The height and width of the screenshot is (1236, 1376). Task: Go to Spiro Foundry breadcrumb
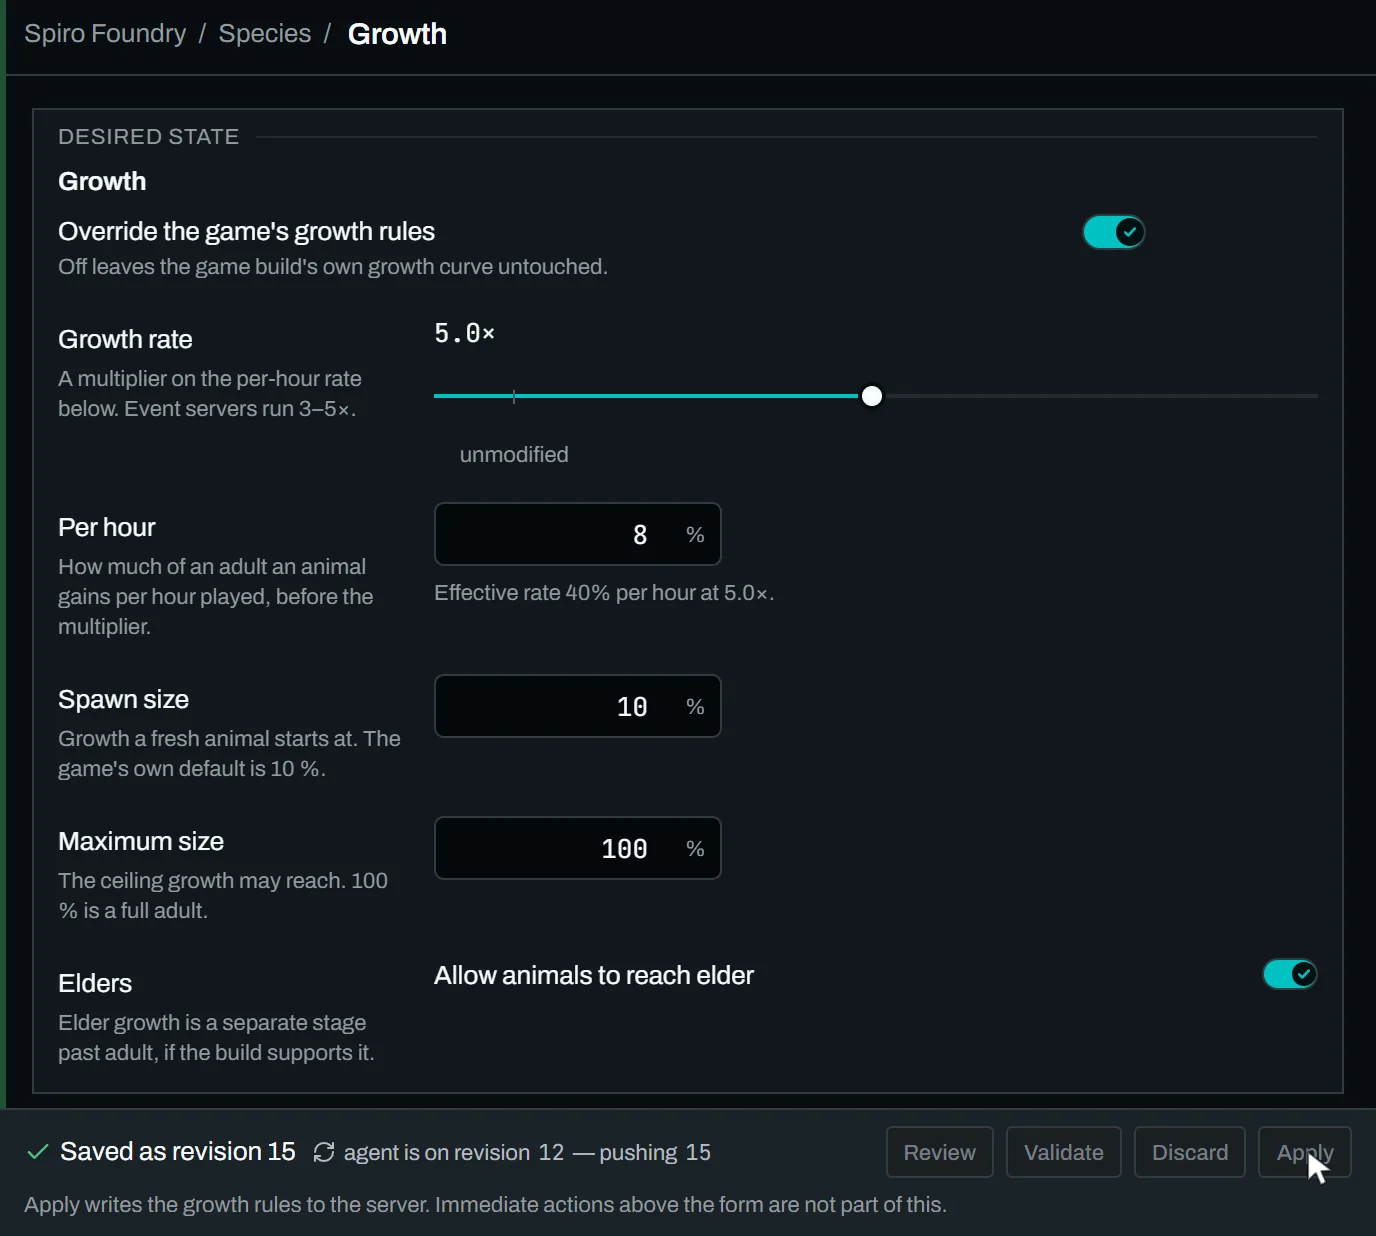[x=105, y=34]
